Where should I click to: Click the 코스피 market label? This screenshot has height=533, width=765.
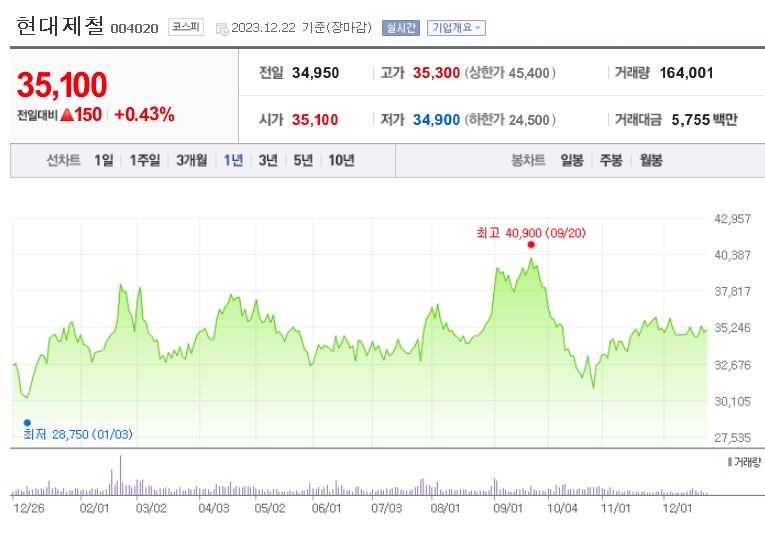(186, 27)
